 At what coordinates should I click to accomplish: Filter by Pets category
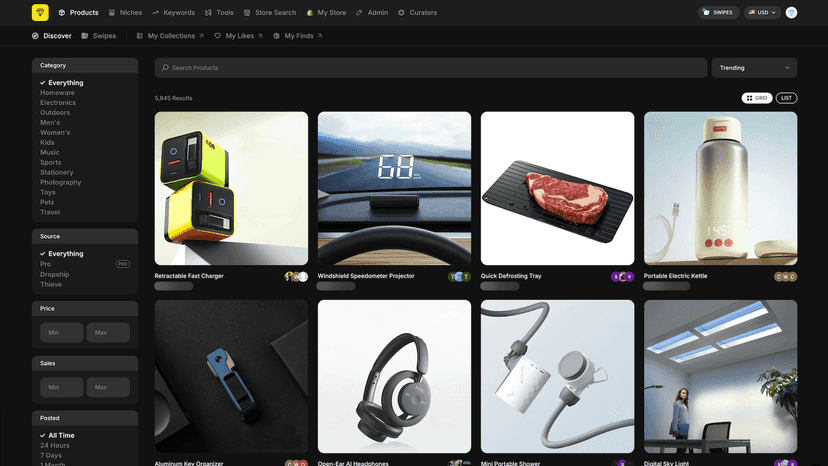click(x=47, y=202)
